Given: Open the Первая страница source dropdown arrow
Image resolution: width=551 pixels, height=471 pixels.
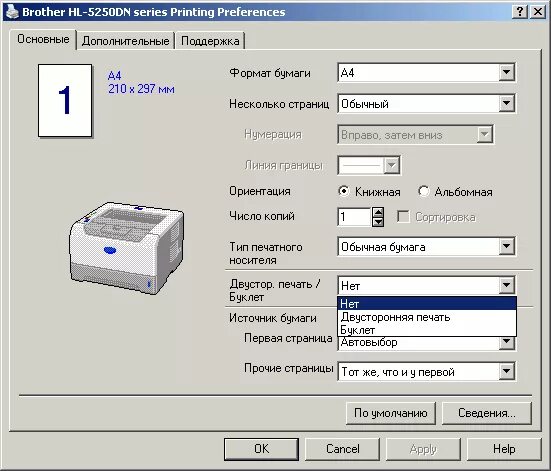Looking at the screenshot, I should (506, 342).
